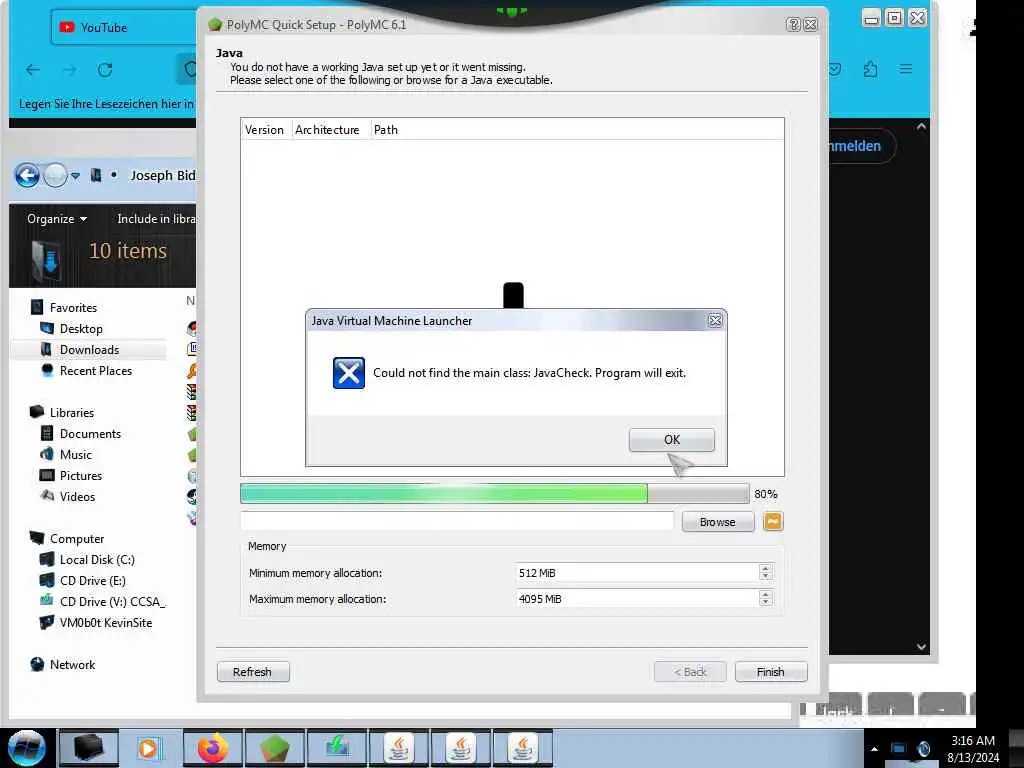Select Desktop in Explorer sidebar

pos(81,328)
